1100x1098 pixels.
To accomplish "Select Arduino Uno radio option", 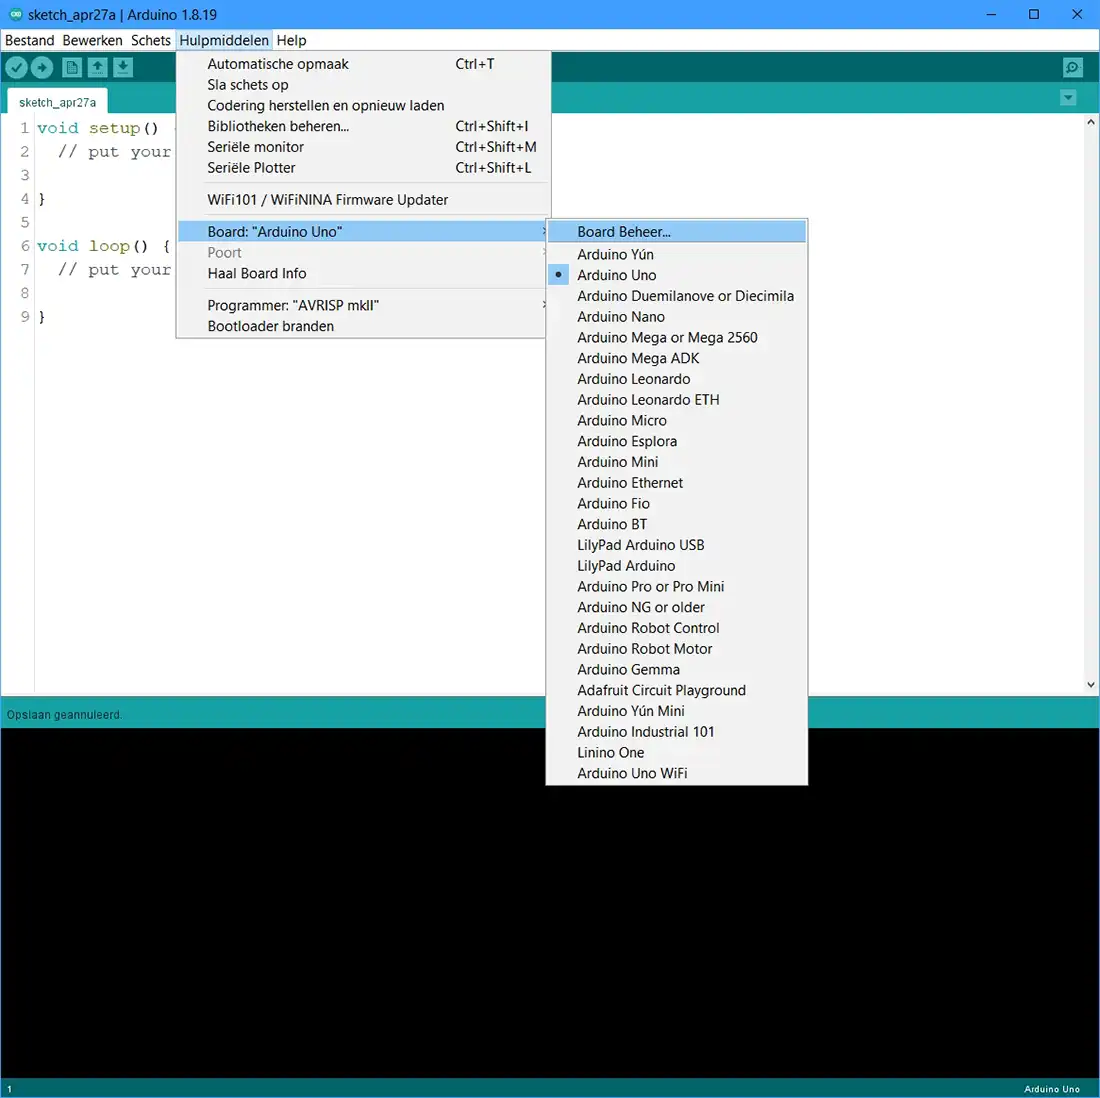I will [616, 275].
